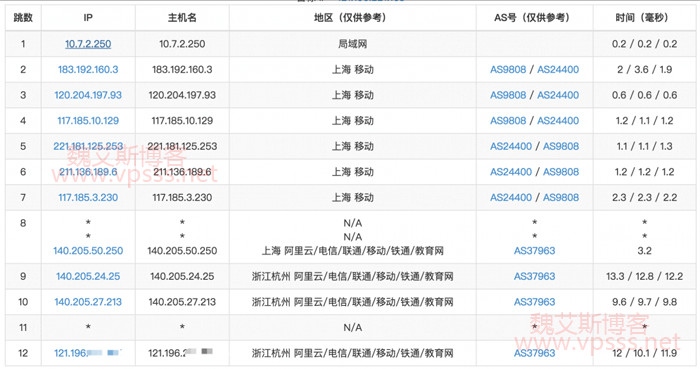Select time cell 0.2 / 0.2 / 0.2
700x369 pixels.
pyautogui.click(x=644, y=44)
